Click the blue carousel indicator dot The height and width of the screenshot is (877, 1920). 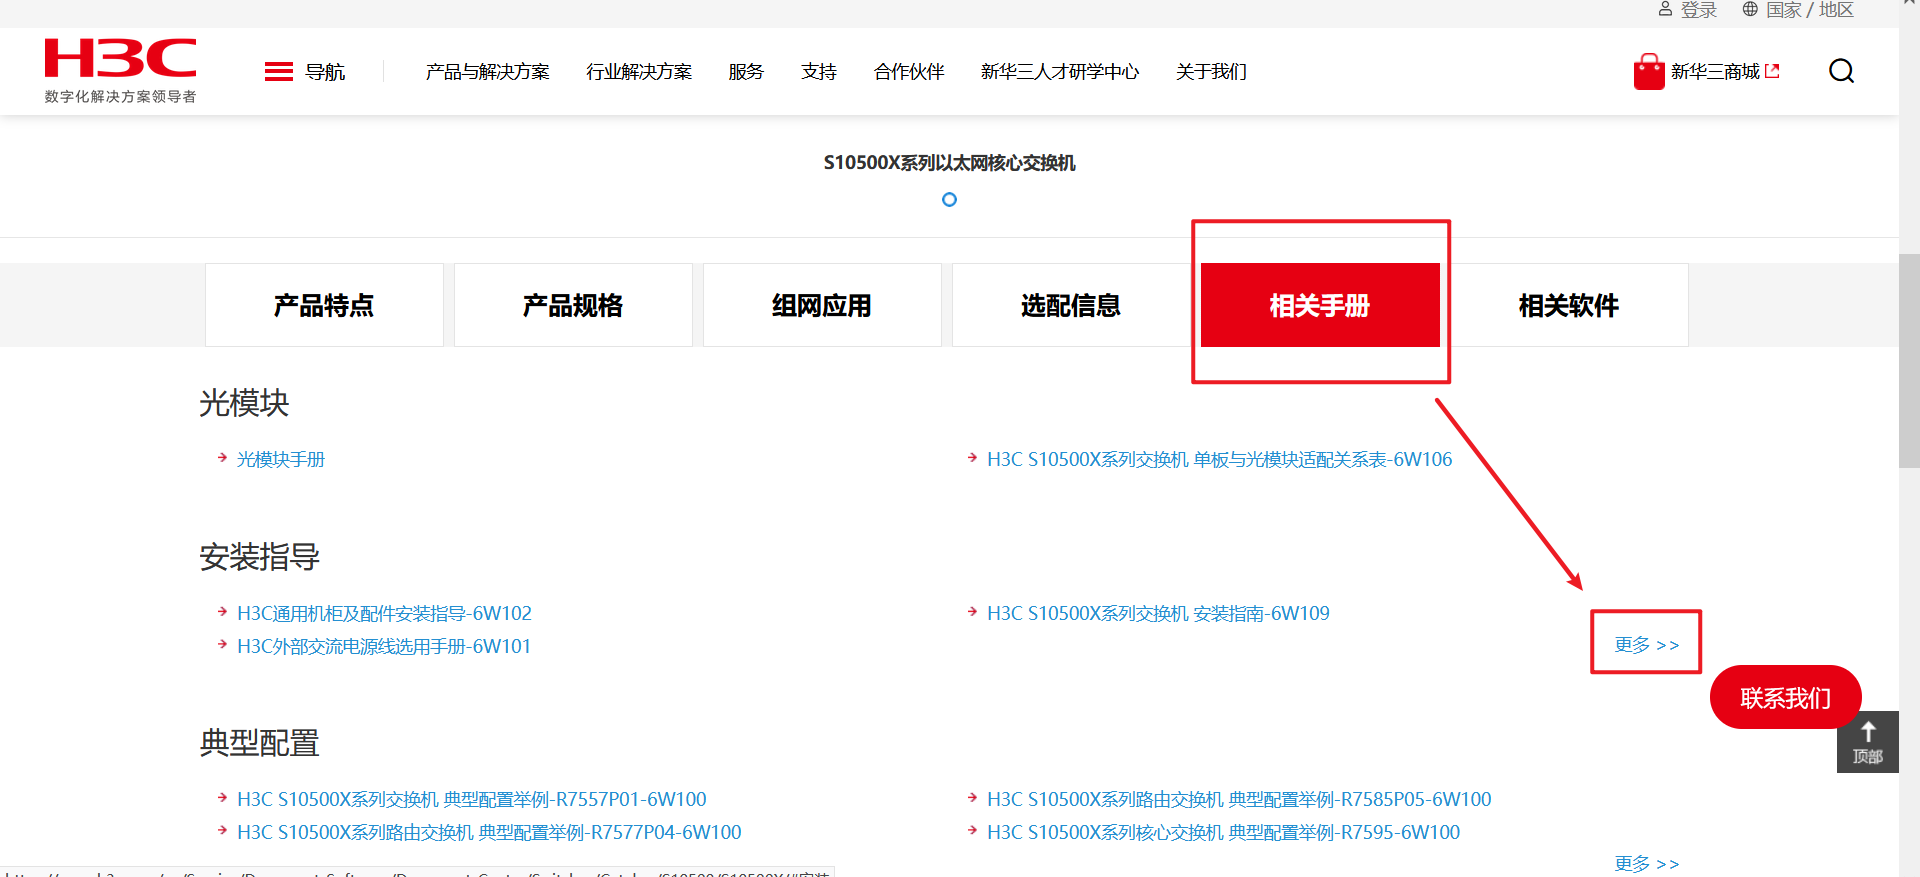point(950,200)
